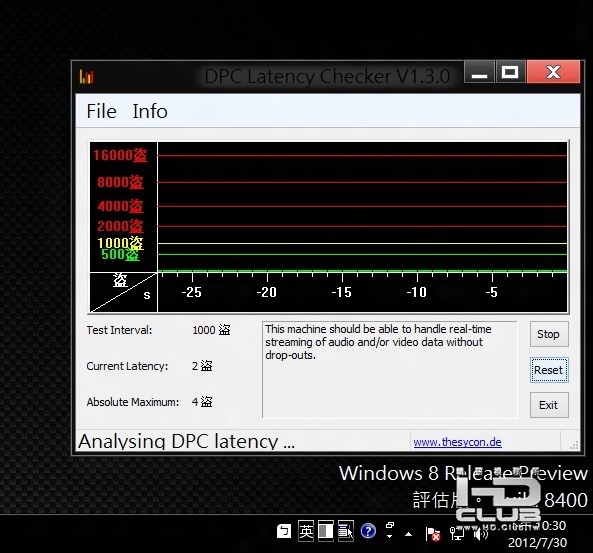This screenshot has height=553, width=593.
Task: Click the 8000 label on graph axis
Action: point(120,182)
